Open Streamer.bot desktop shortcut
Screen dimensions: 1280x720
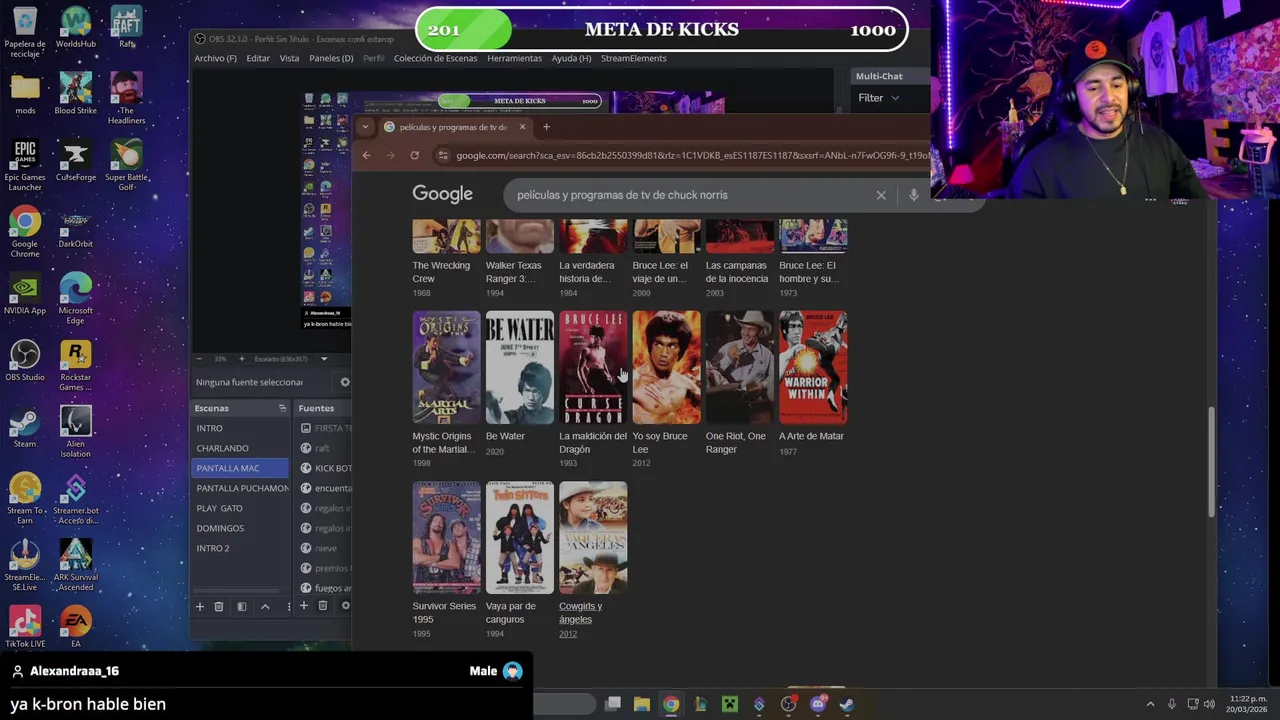[x=76, y=499]
